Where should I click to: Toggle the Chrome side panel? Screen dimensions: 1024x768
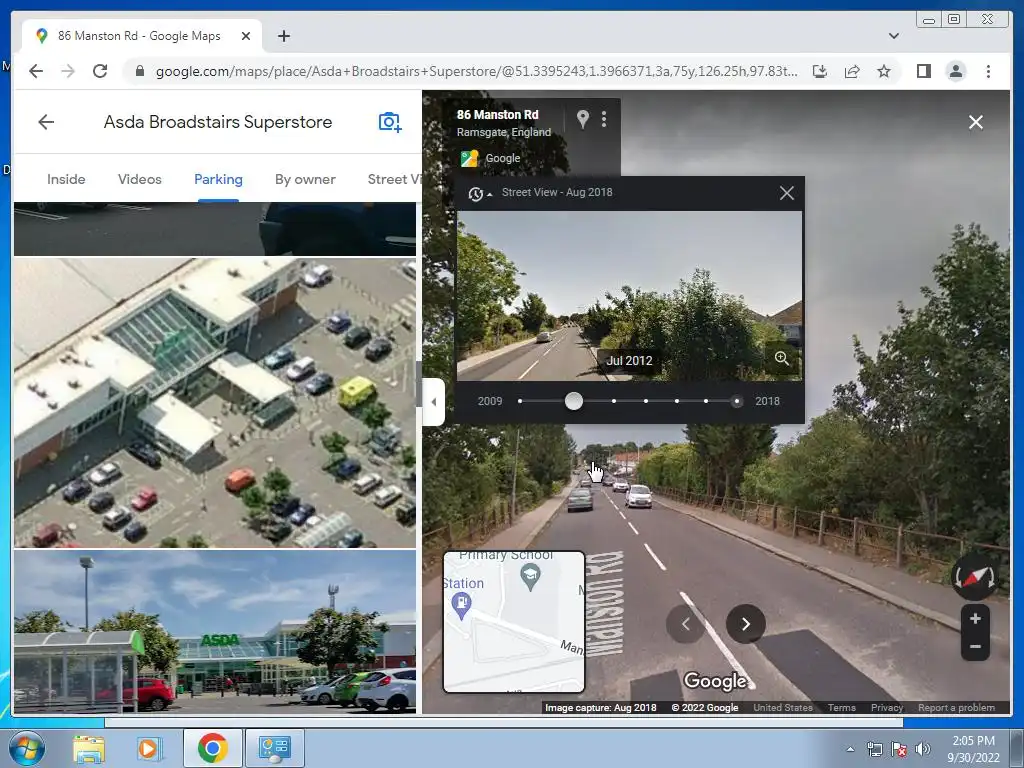point(923,71)
